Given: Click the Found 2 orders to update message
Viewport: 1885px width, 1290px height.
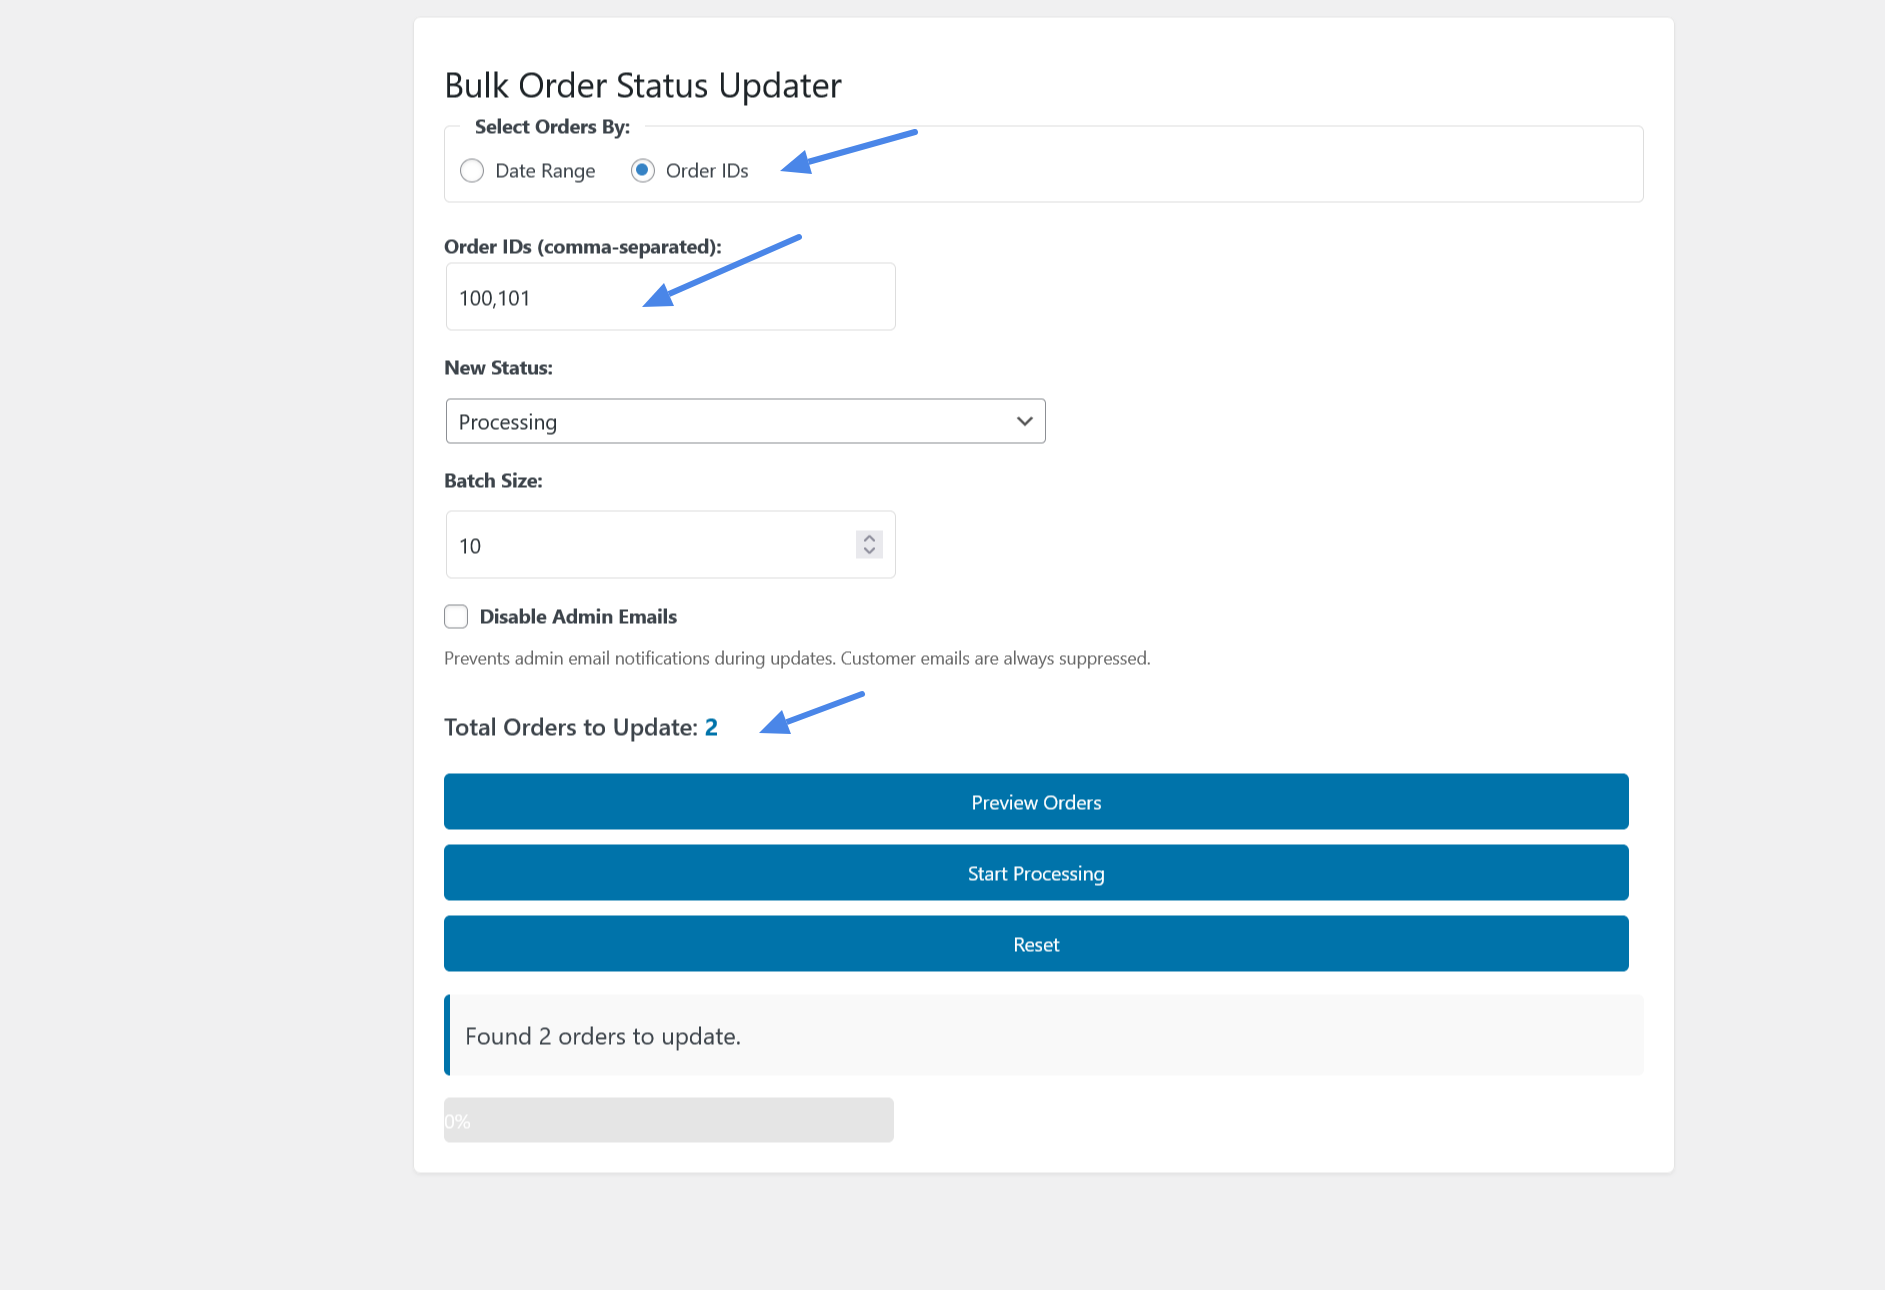Looking at the screenshot, I should pyautogui.click(x=602, y=1036).
